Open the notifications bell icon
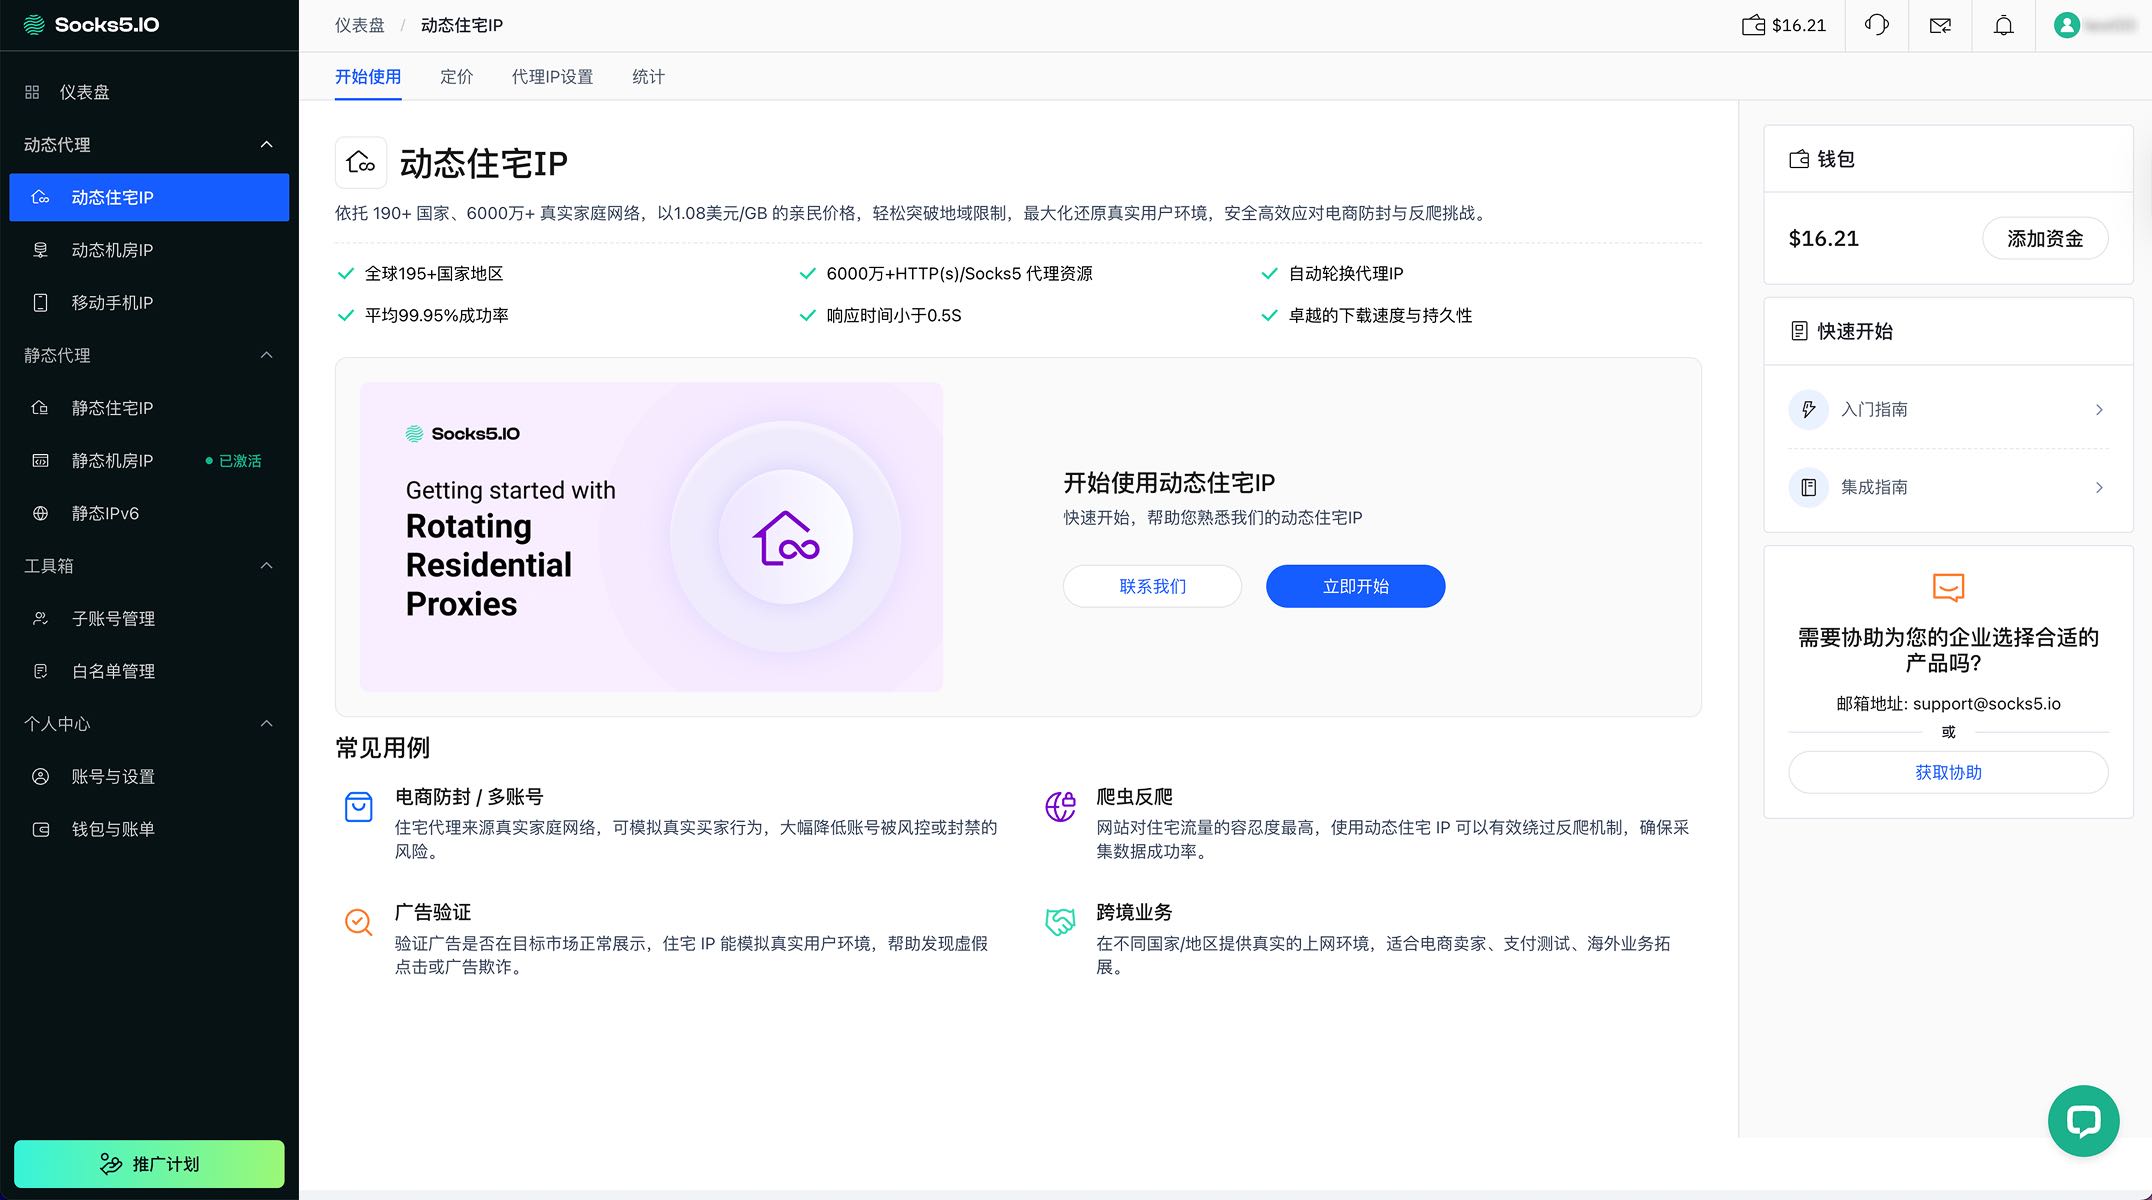2152x1200 pixels. (x=2003, y=25)
